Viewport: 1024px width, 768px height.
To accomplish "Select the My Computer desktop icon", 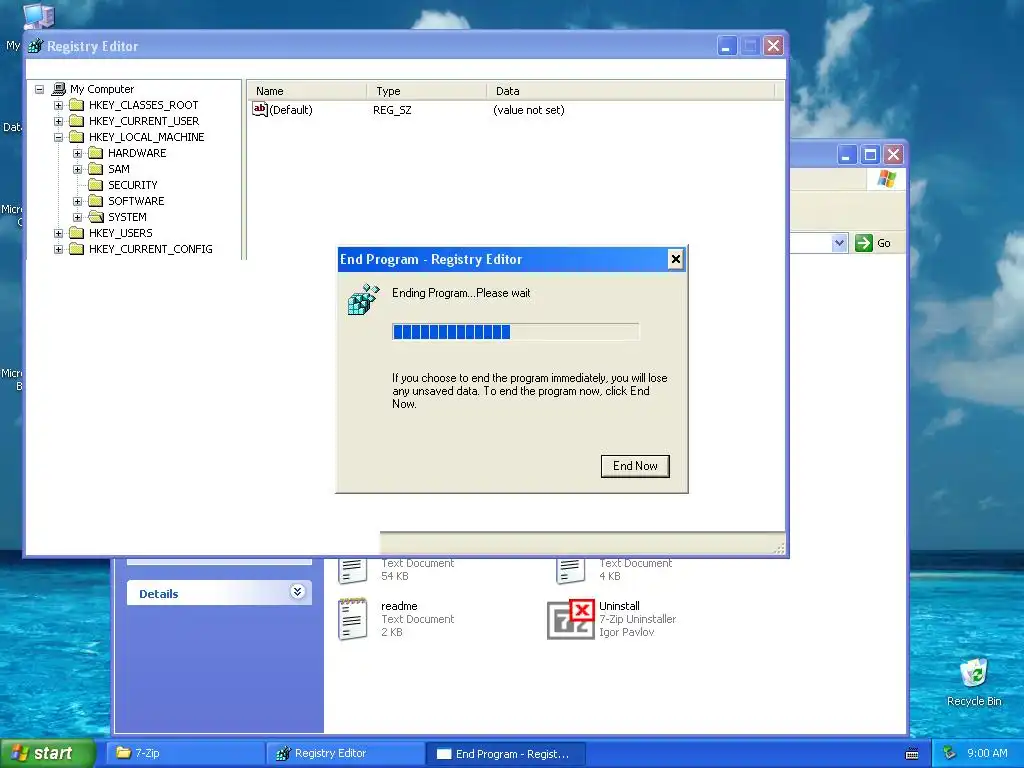I will pos(39,16).
